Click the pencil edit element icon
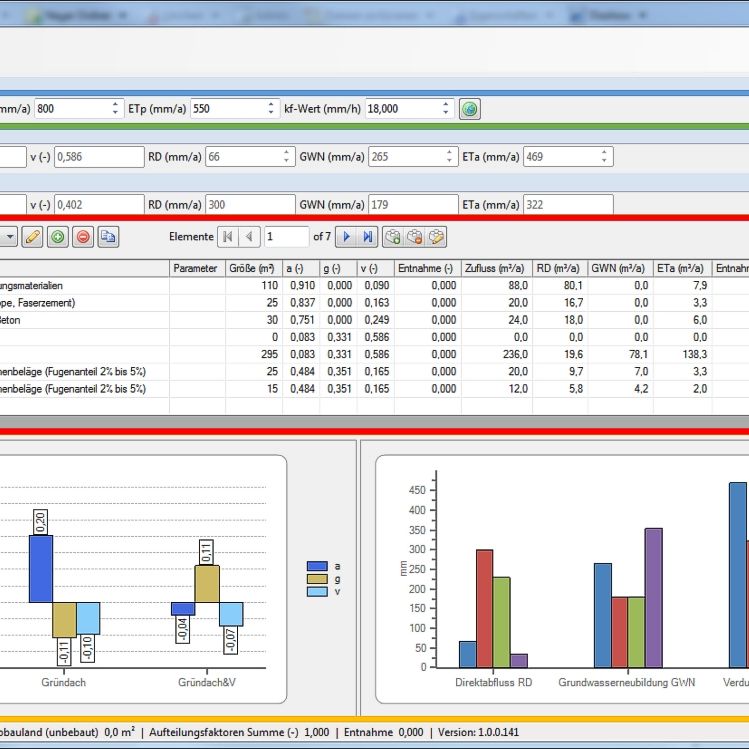749x749 pixels. tap(32, 237)
